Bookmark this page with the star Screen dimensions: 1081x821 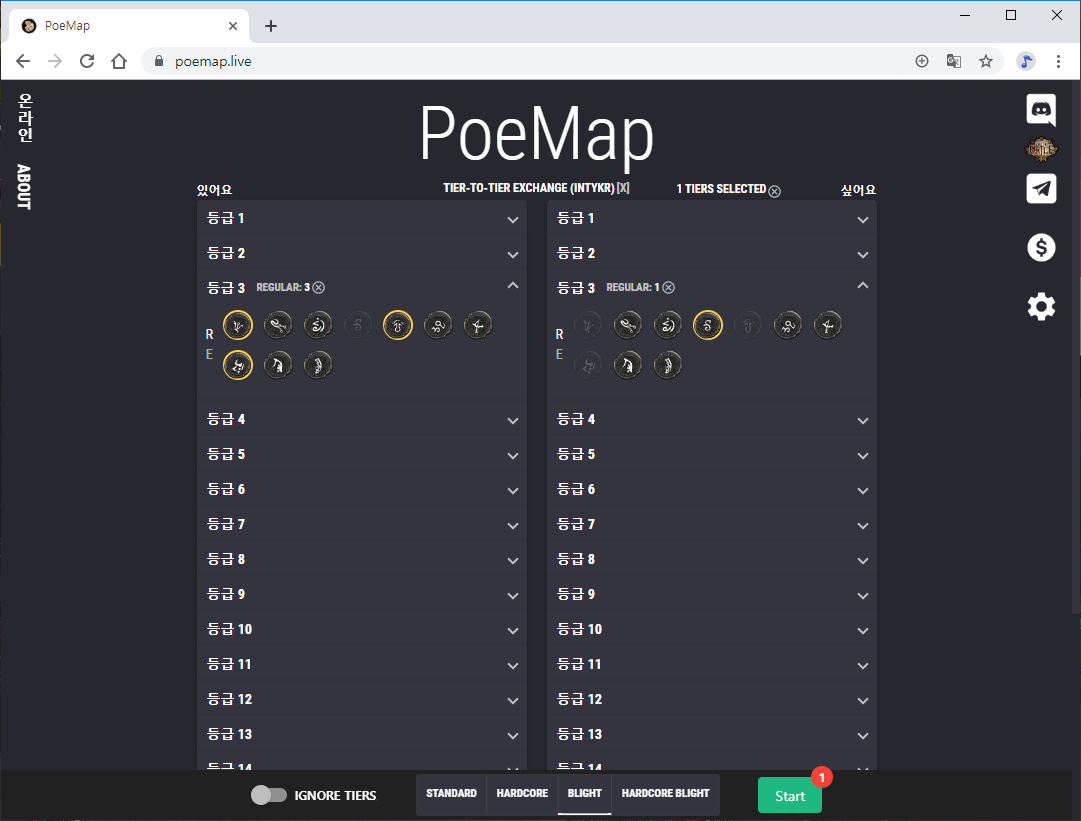click(986, 61)
